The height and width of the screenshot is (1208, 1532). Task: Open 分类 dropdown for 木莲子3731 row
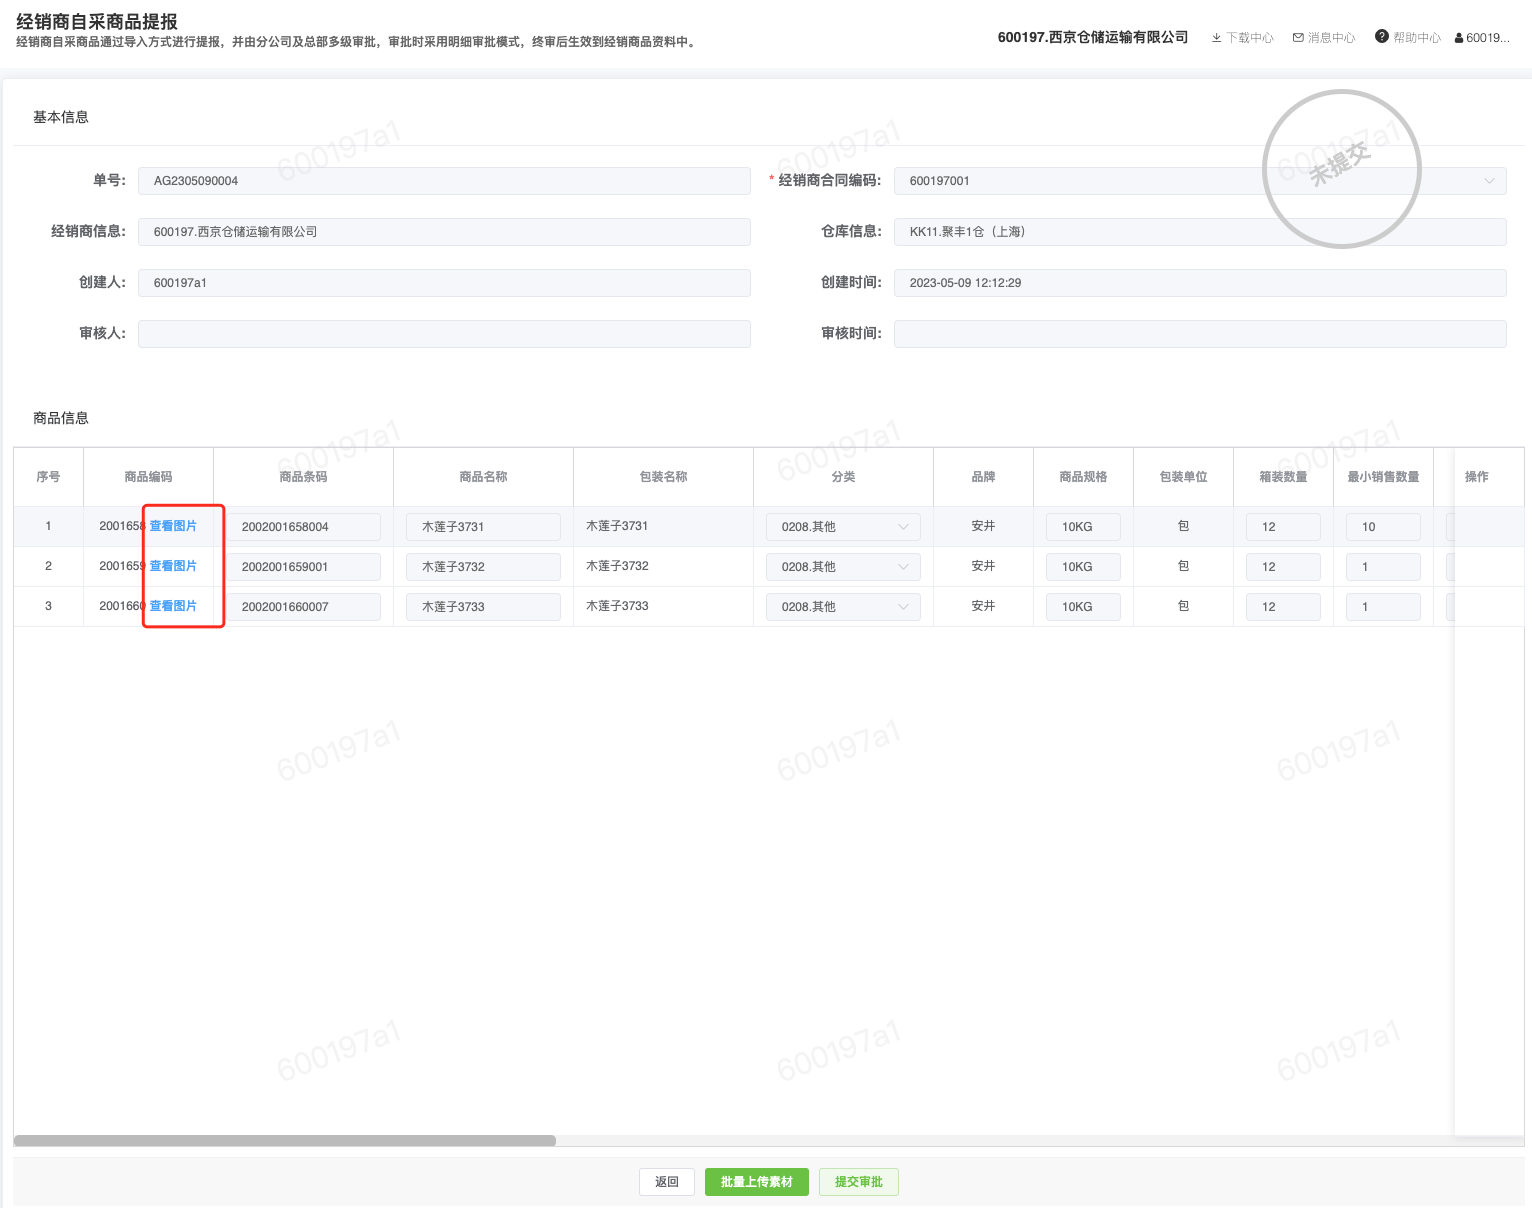(843, 527)
